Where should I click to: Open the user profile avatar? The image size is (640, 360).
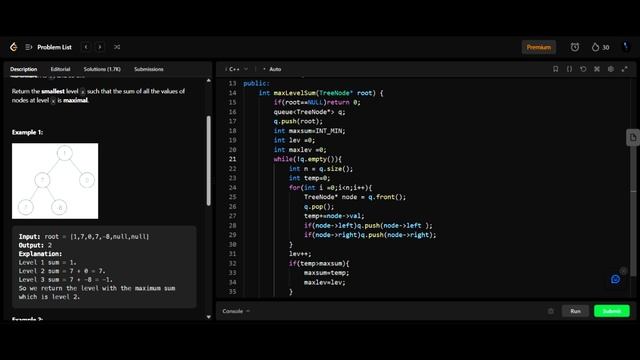pyautogui.click(x=626, y=47)
